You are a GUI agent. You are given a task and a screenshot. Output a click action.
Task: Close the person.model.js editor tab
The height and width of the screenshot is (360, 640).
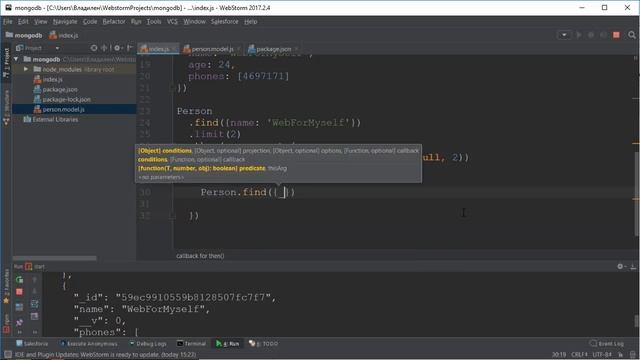click(239, 49)
